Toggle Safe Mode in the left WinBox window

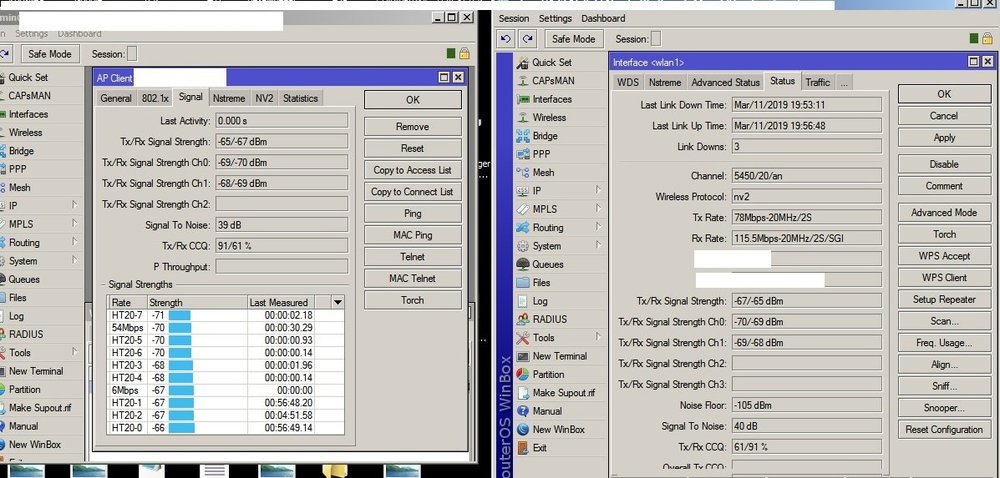tap(46, 54)
